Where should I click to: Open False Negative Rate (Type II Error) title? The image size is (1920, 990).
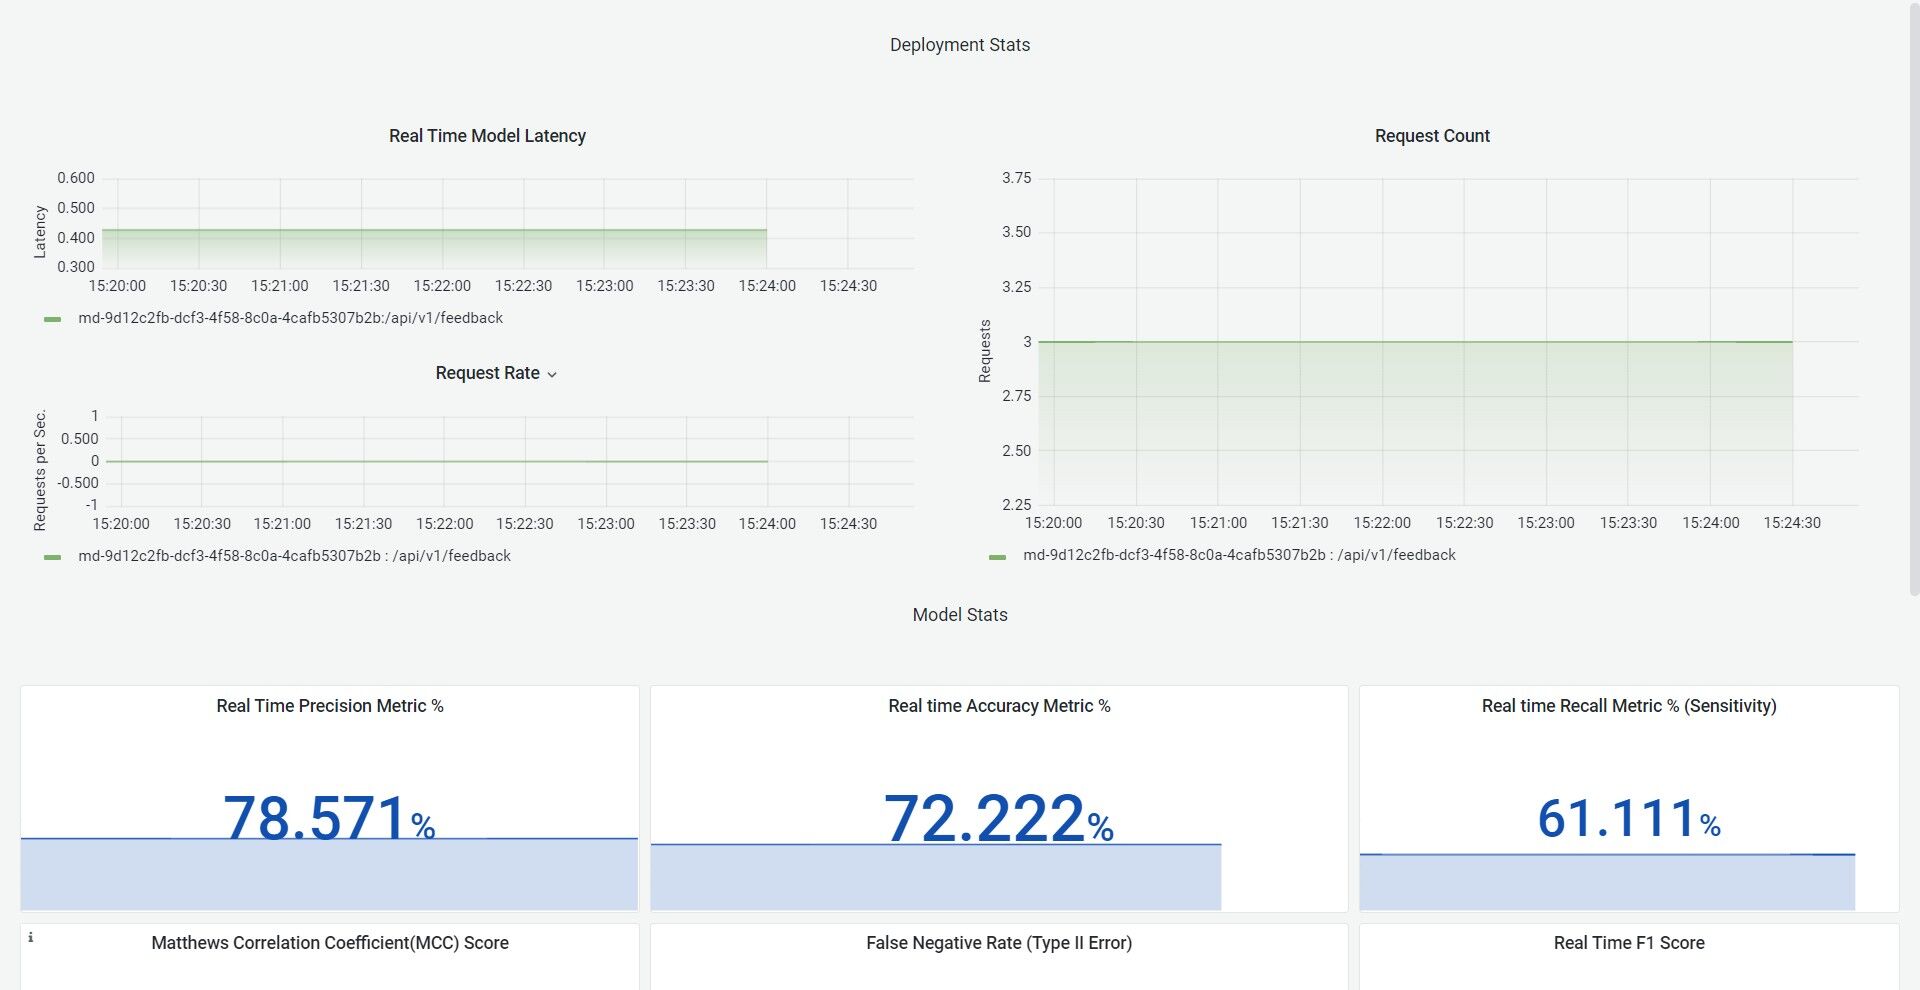click(x=999, y=943)
